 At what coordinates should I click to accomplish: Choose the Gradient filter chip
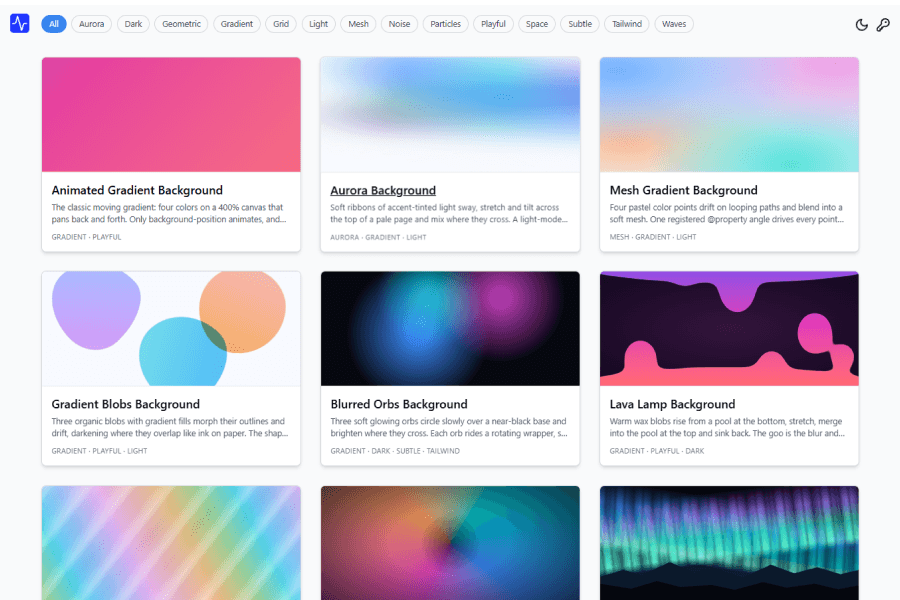[x=236, y=24]
